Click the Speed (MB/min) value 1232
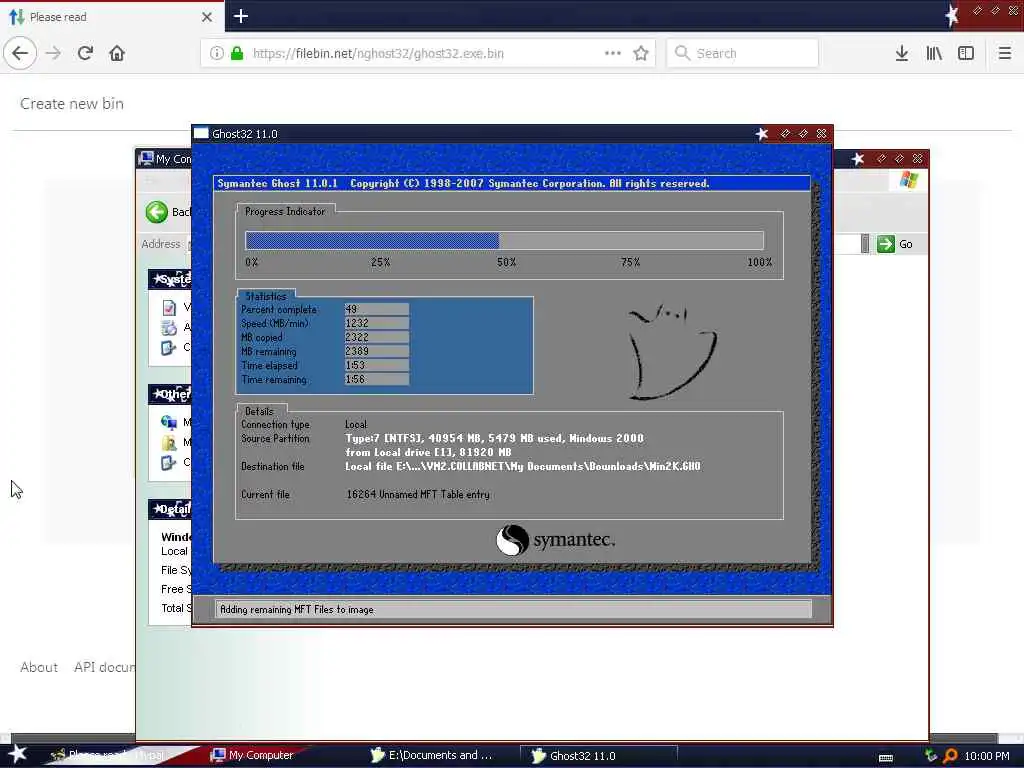This screenshot has width=1024, height=768. (377, 323)
